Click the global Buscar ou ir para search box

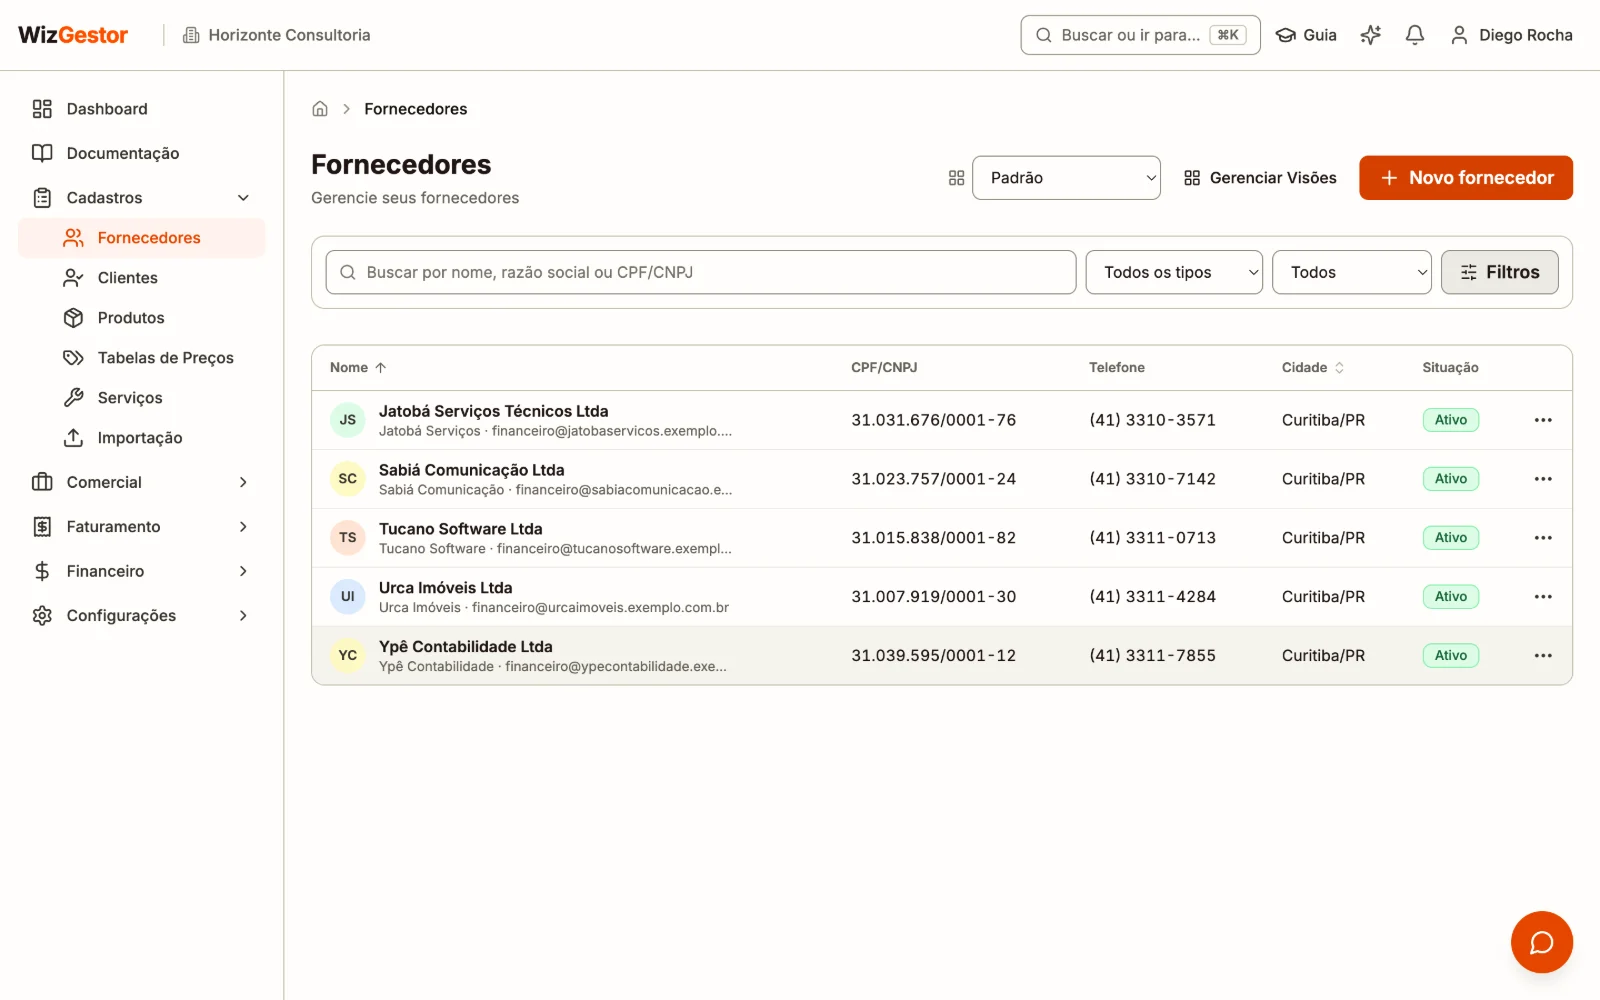point(1140,35)
